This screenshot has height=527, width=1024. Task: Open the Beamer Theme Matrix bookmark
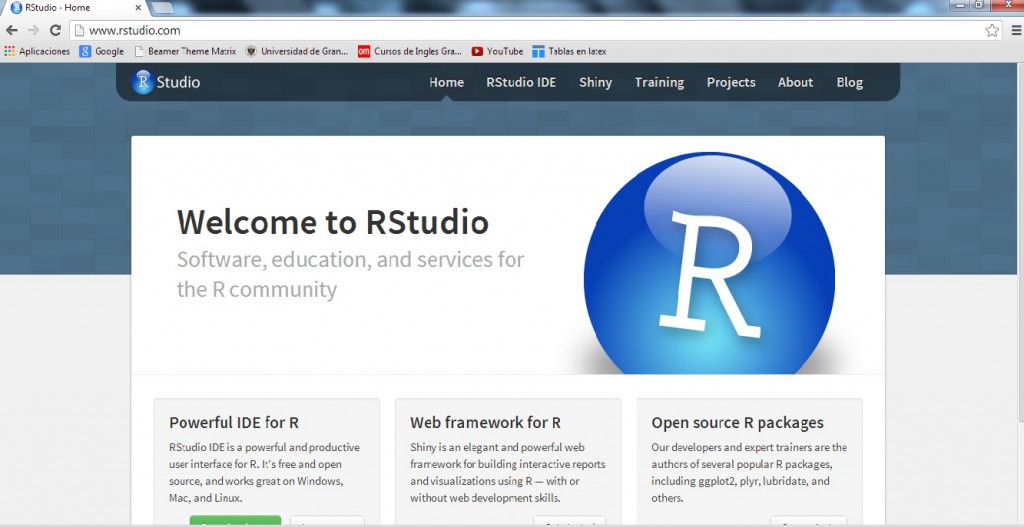[185, 51]
